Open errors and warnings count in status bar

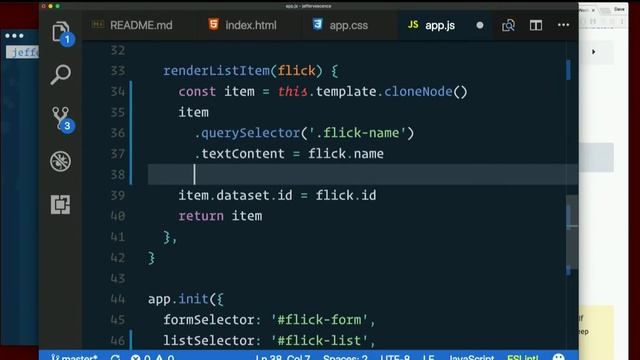tap(153, 358)
